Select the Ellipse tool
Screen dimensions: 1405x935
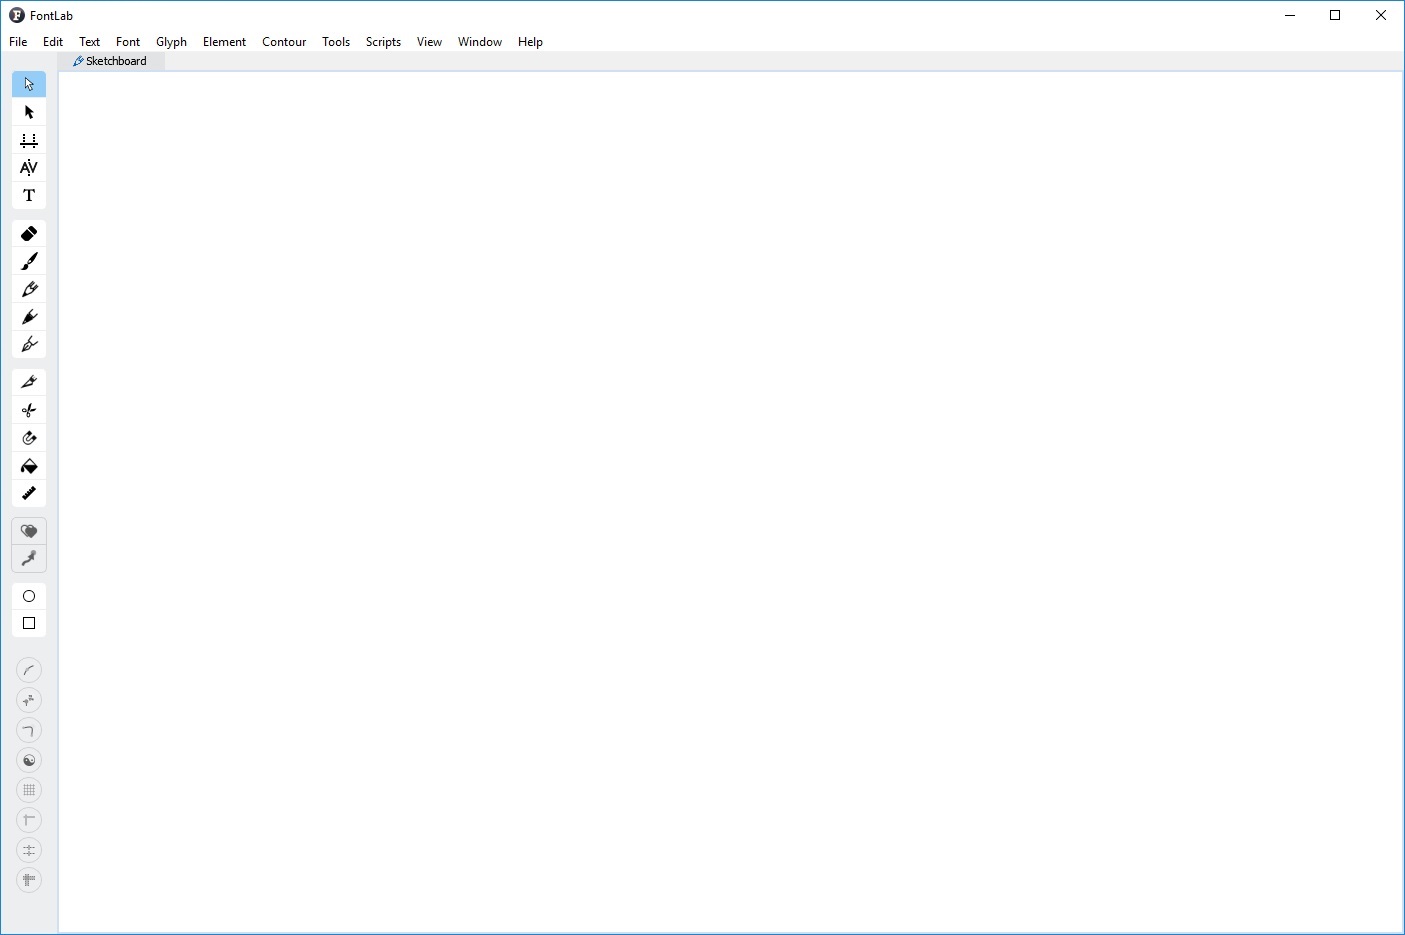pyautogui.click(x=29, y=596)
